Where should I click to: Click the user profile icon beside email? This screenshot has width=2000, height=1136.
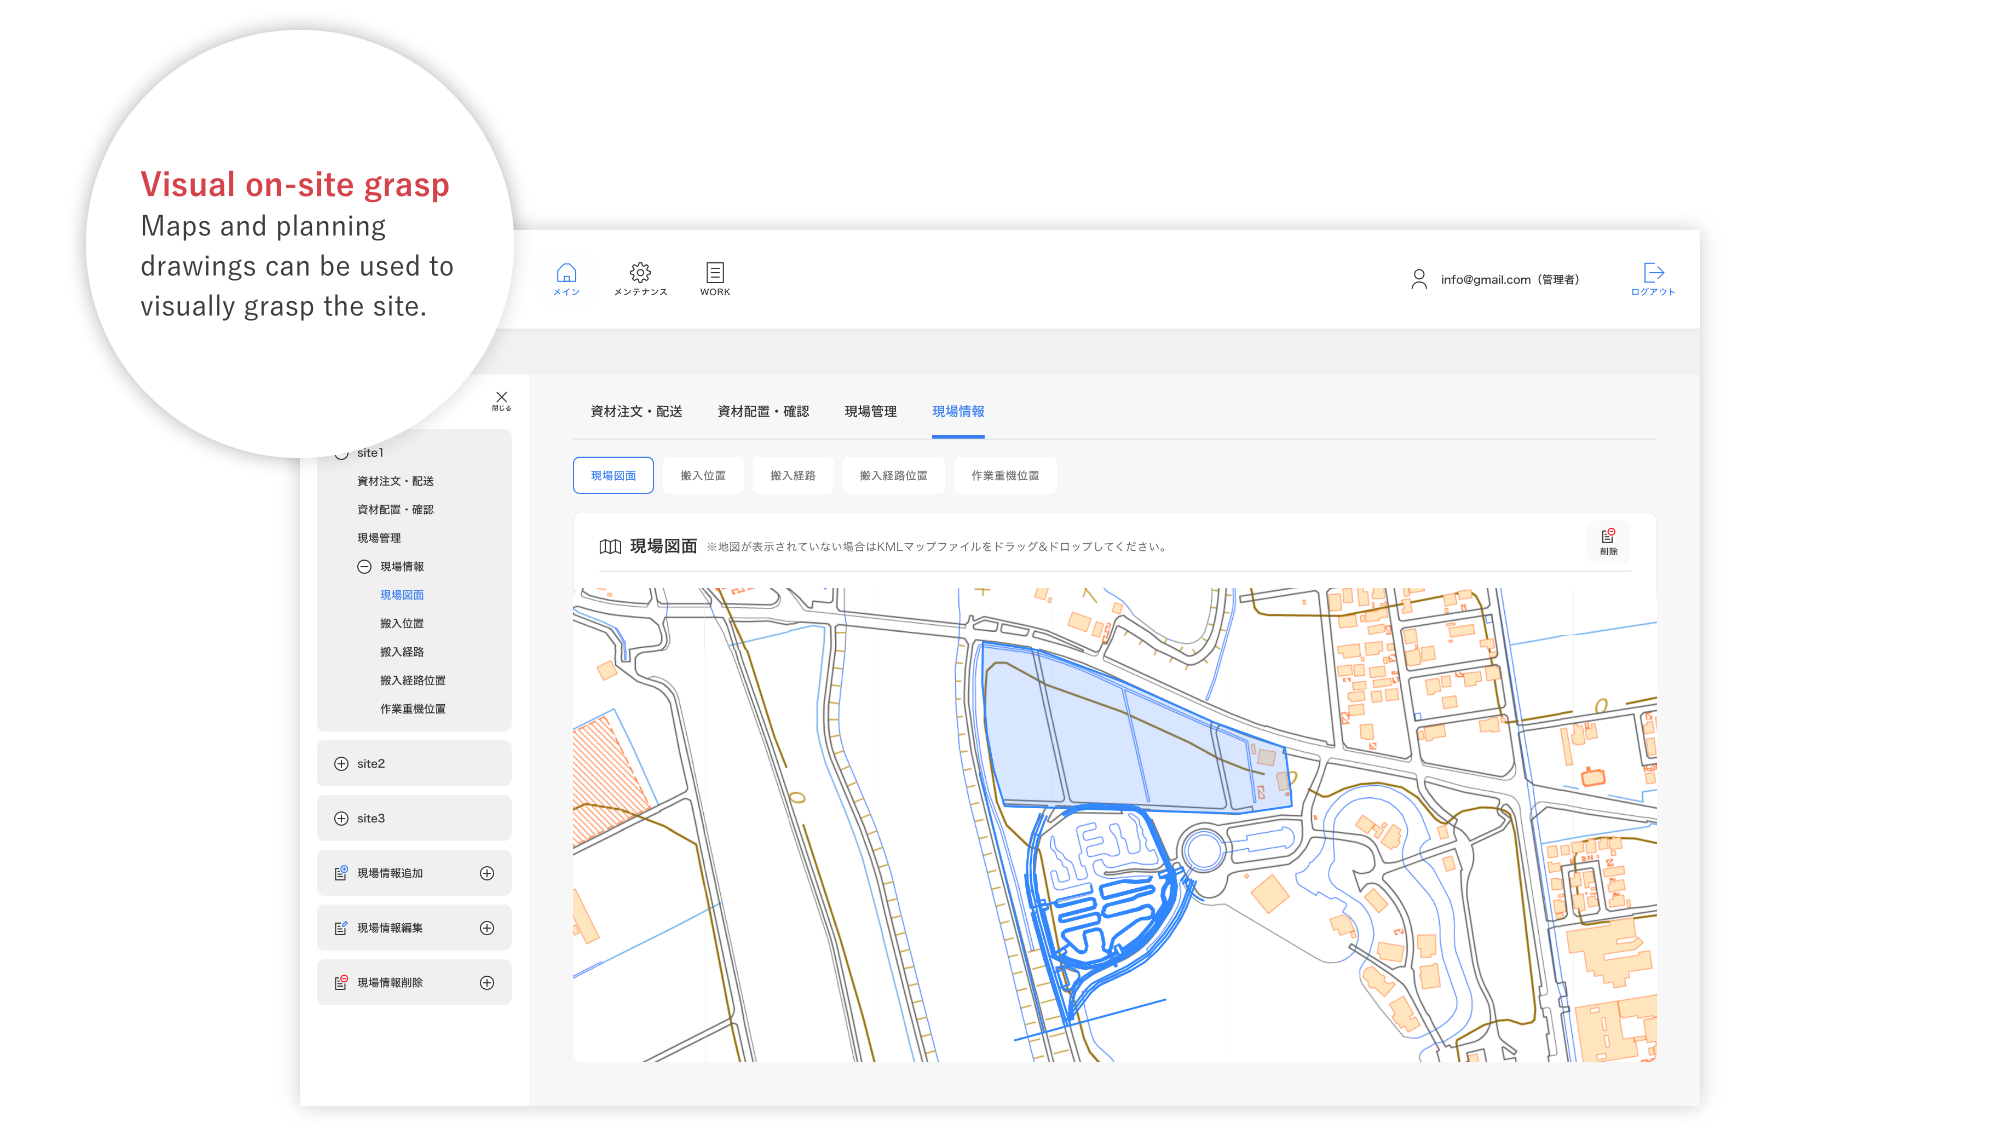1418,279
